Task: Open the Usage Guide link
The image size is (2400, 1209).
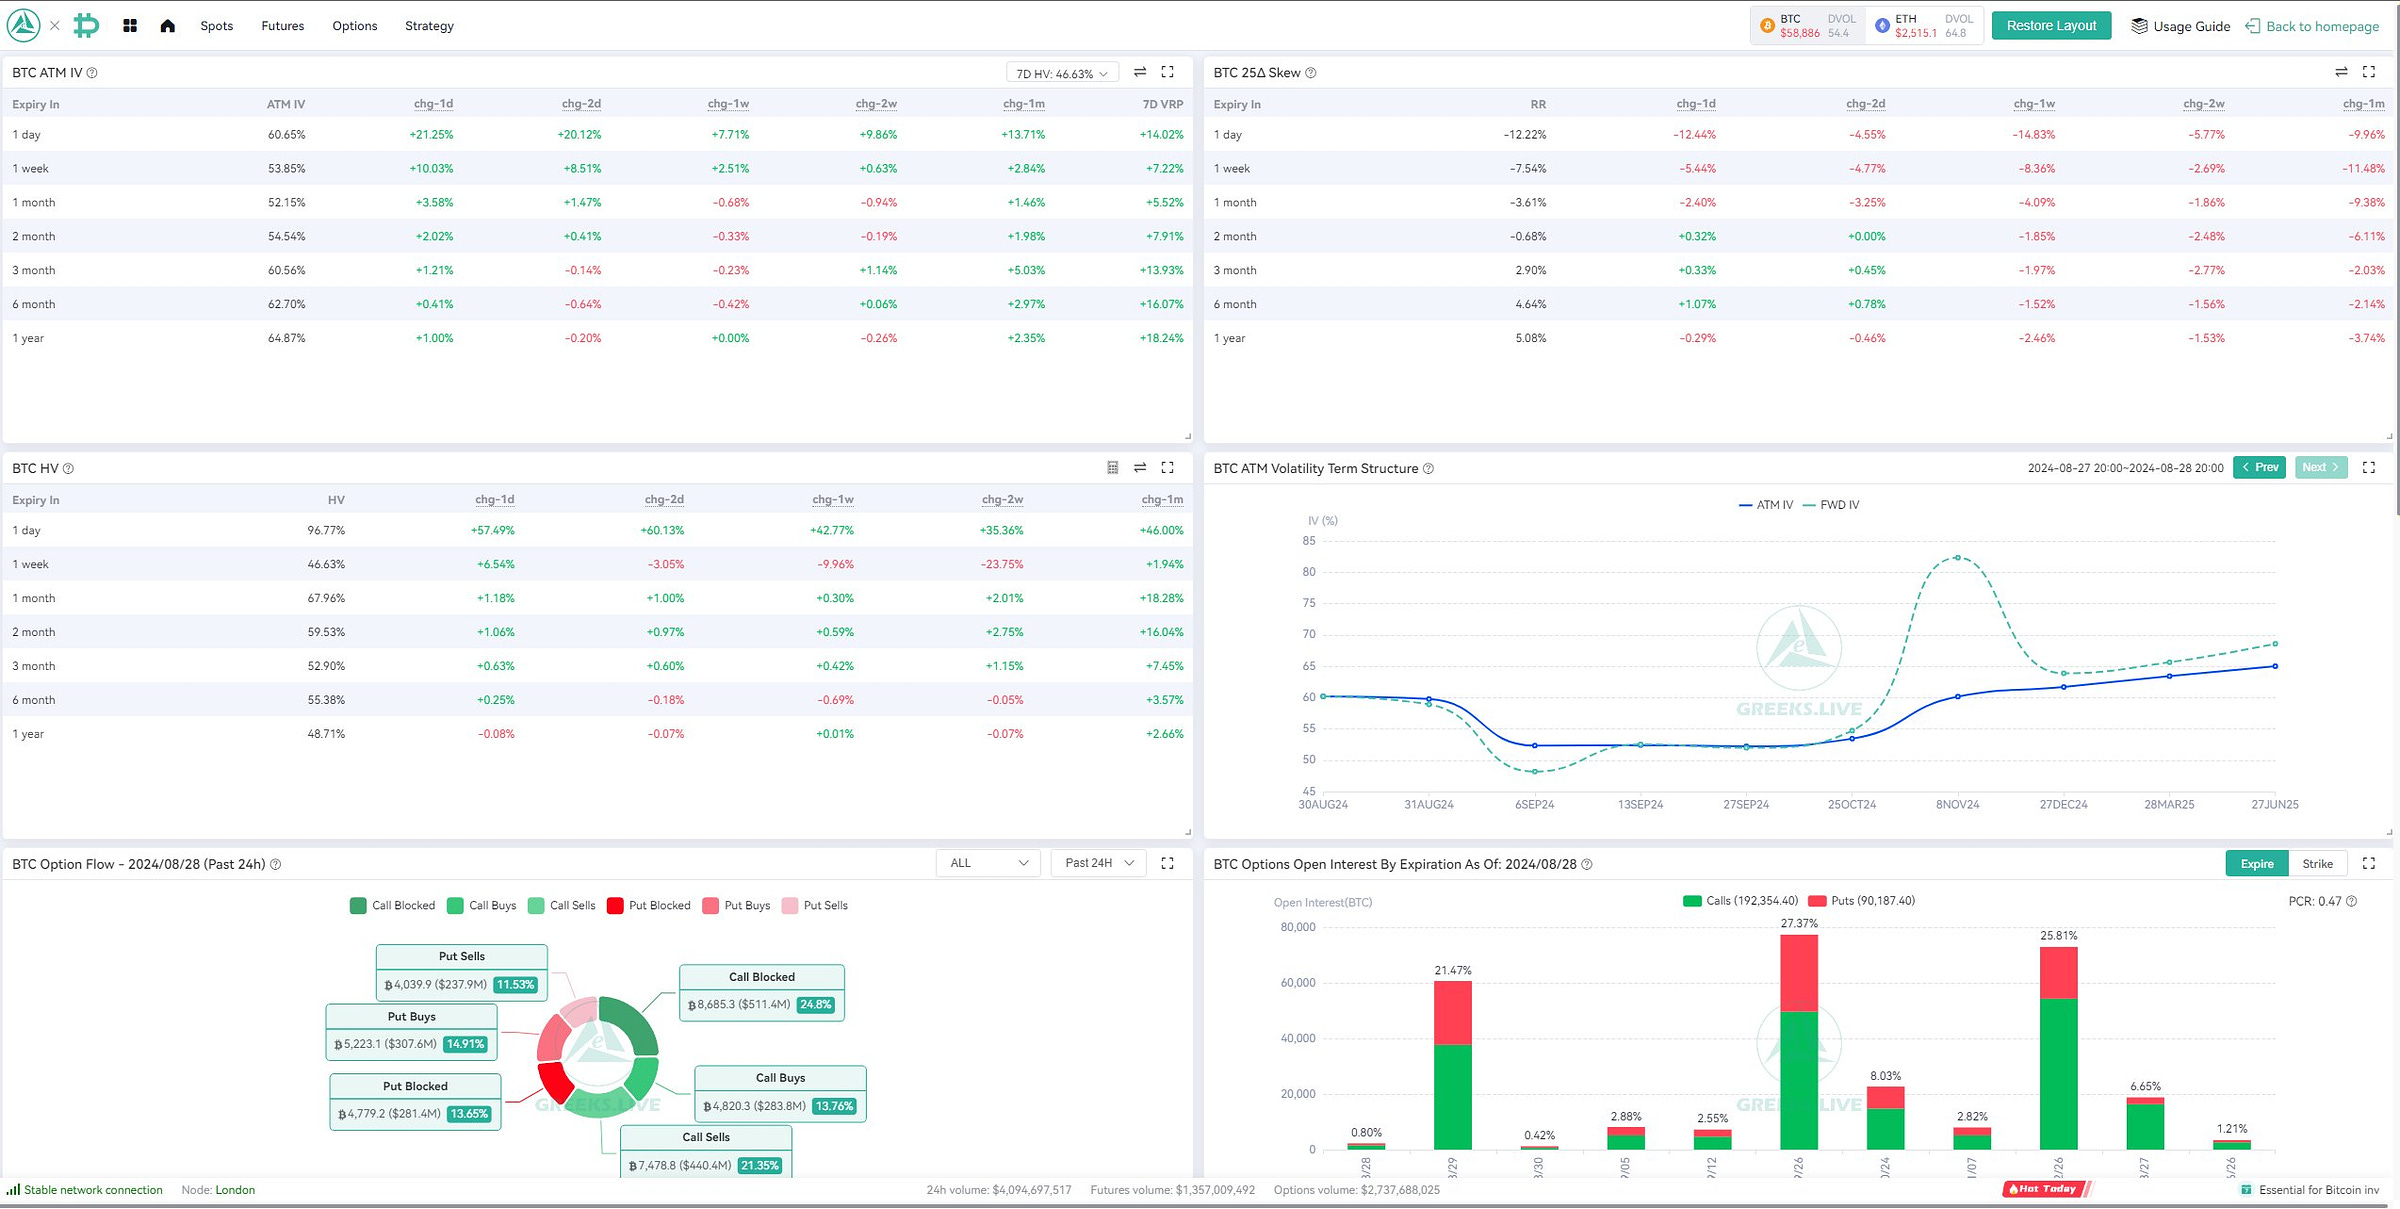Action: 2181,26
